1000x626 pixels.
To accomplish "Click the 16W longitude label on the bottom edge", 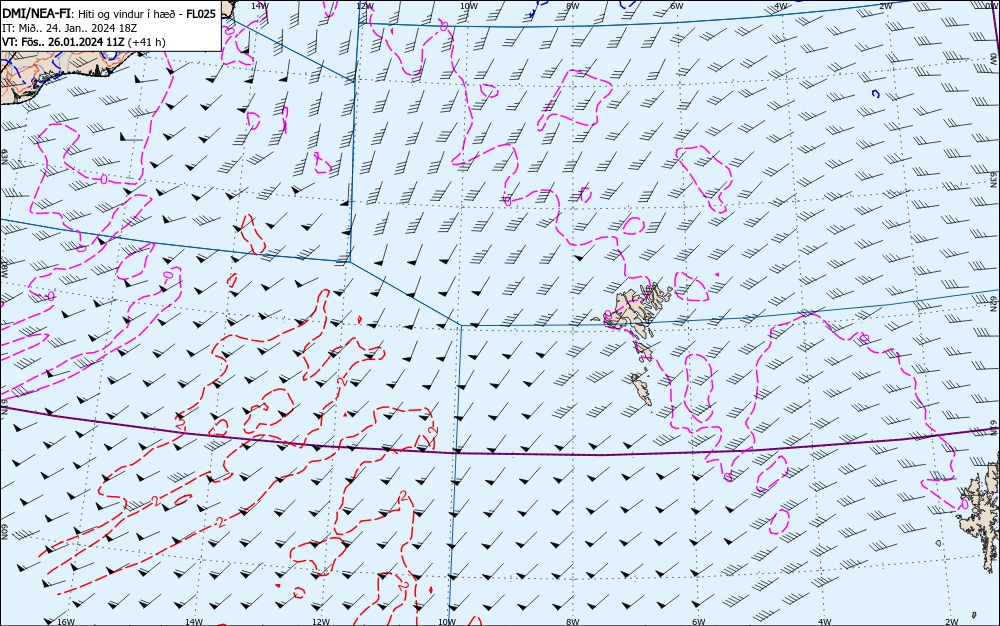I will (66, 622).
